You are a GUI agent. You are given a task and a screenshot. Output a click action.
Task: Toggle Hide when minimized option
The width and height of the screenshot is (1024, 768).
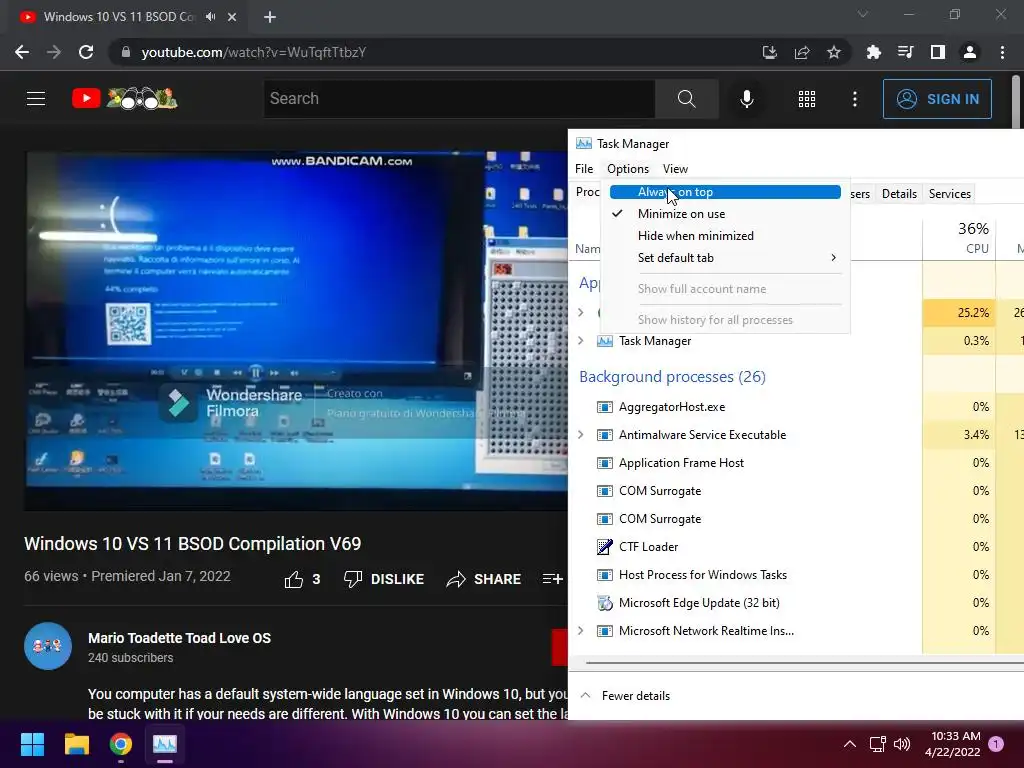click(x=725, y=236)
